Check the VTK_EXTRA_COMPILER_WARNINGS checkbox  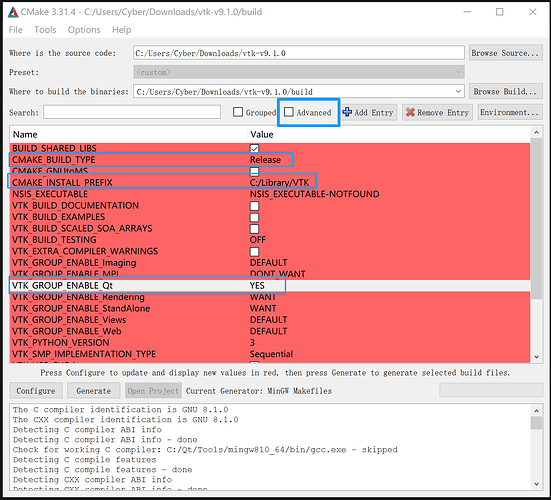[254, 252]
